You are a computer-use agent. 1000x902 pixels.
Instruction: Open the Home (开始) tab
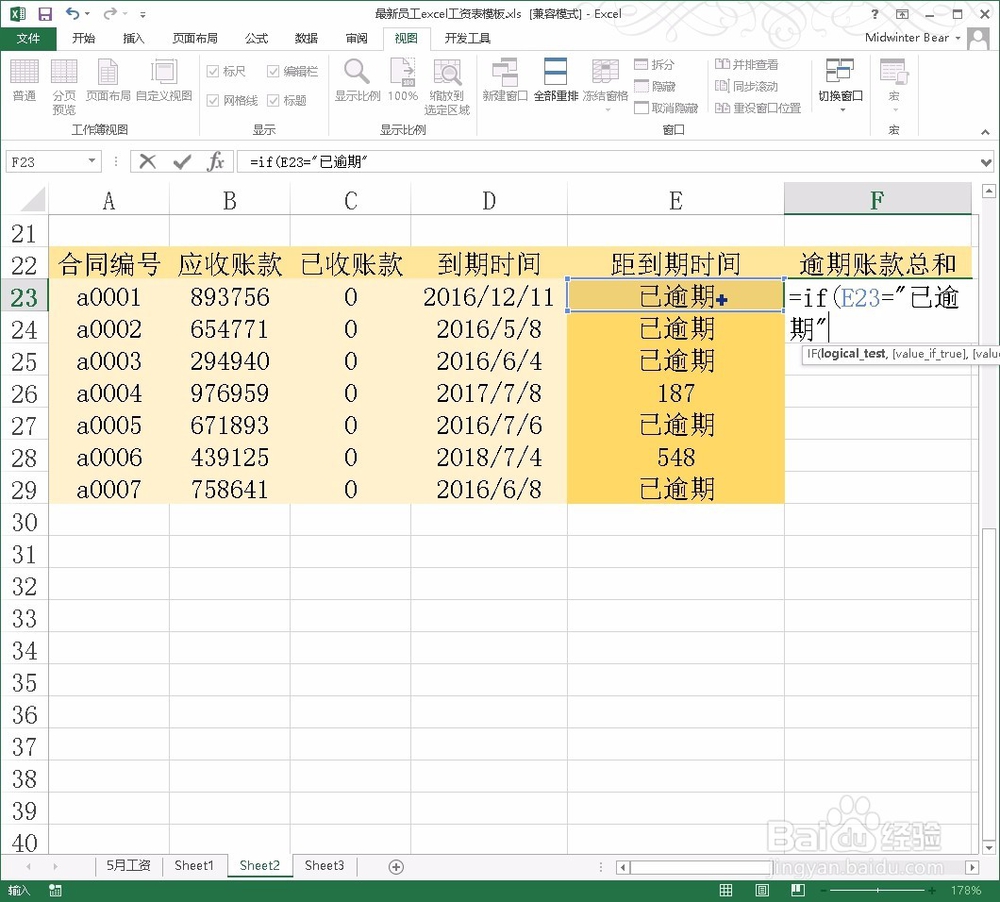[84, 38]
